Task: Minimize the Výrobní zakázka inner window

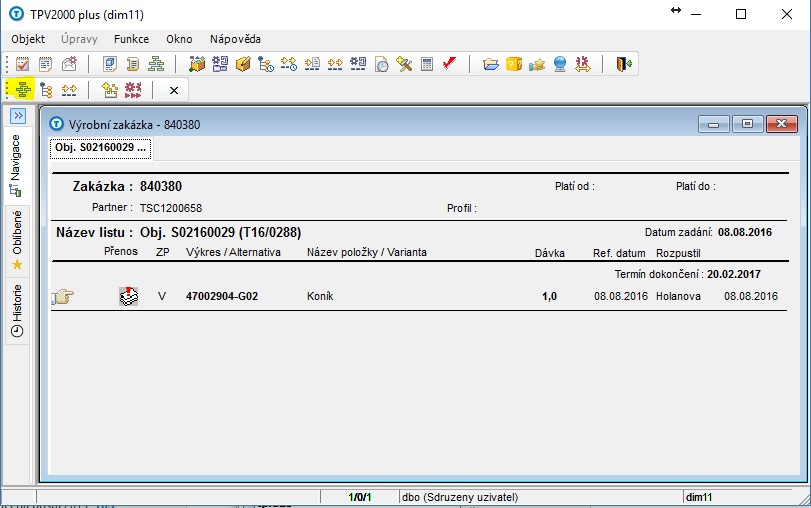Action: coord(714,124)
